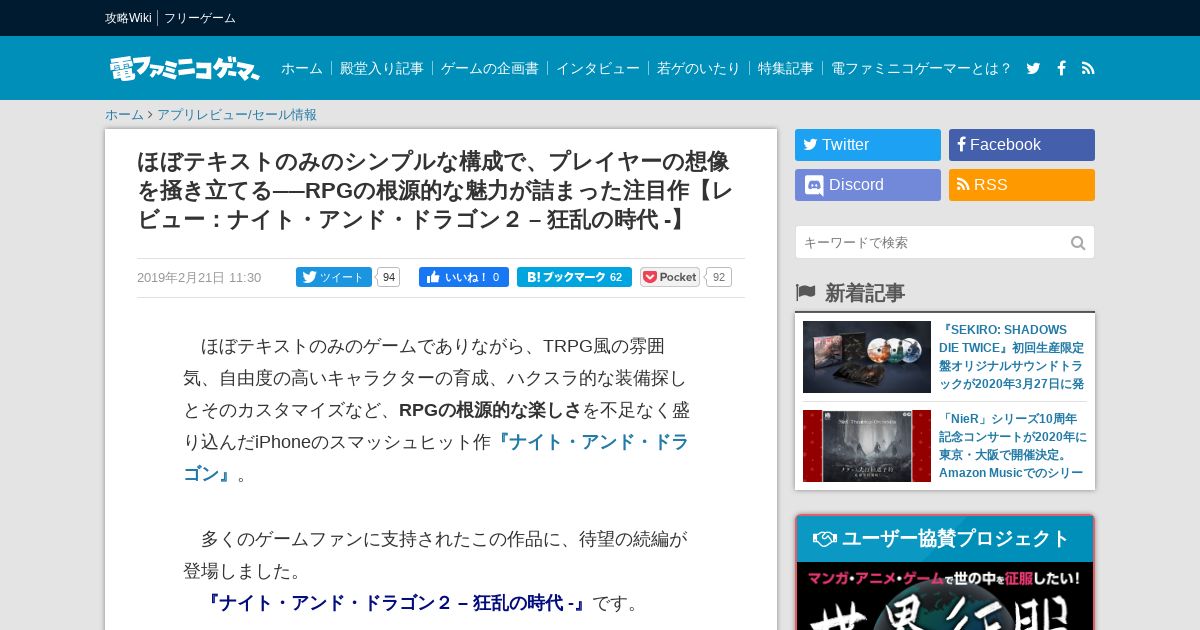Open the SEKIRO soundtrack article thumbnail
The width and height of the screenshot is (1200, 630).
tap(867, 357)
